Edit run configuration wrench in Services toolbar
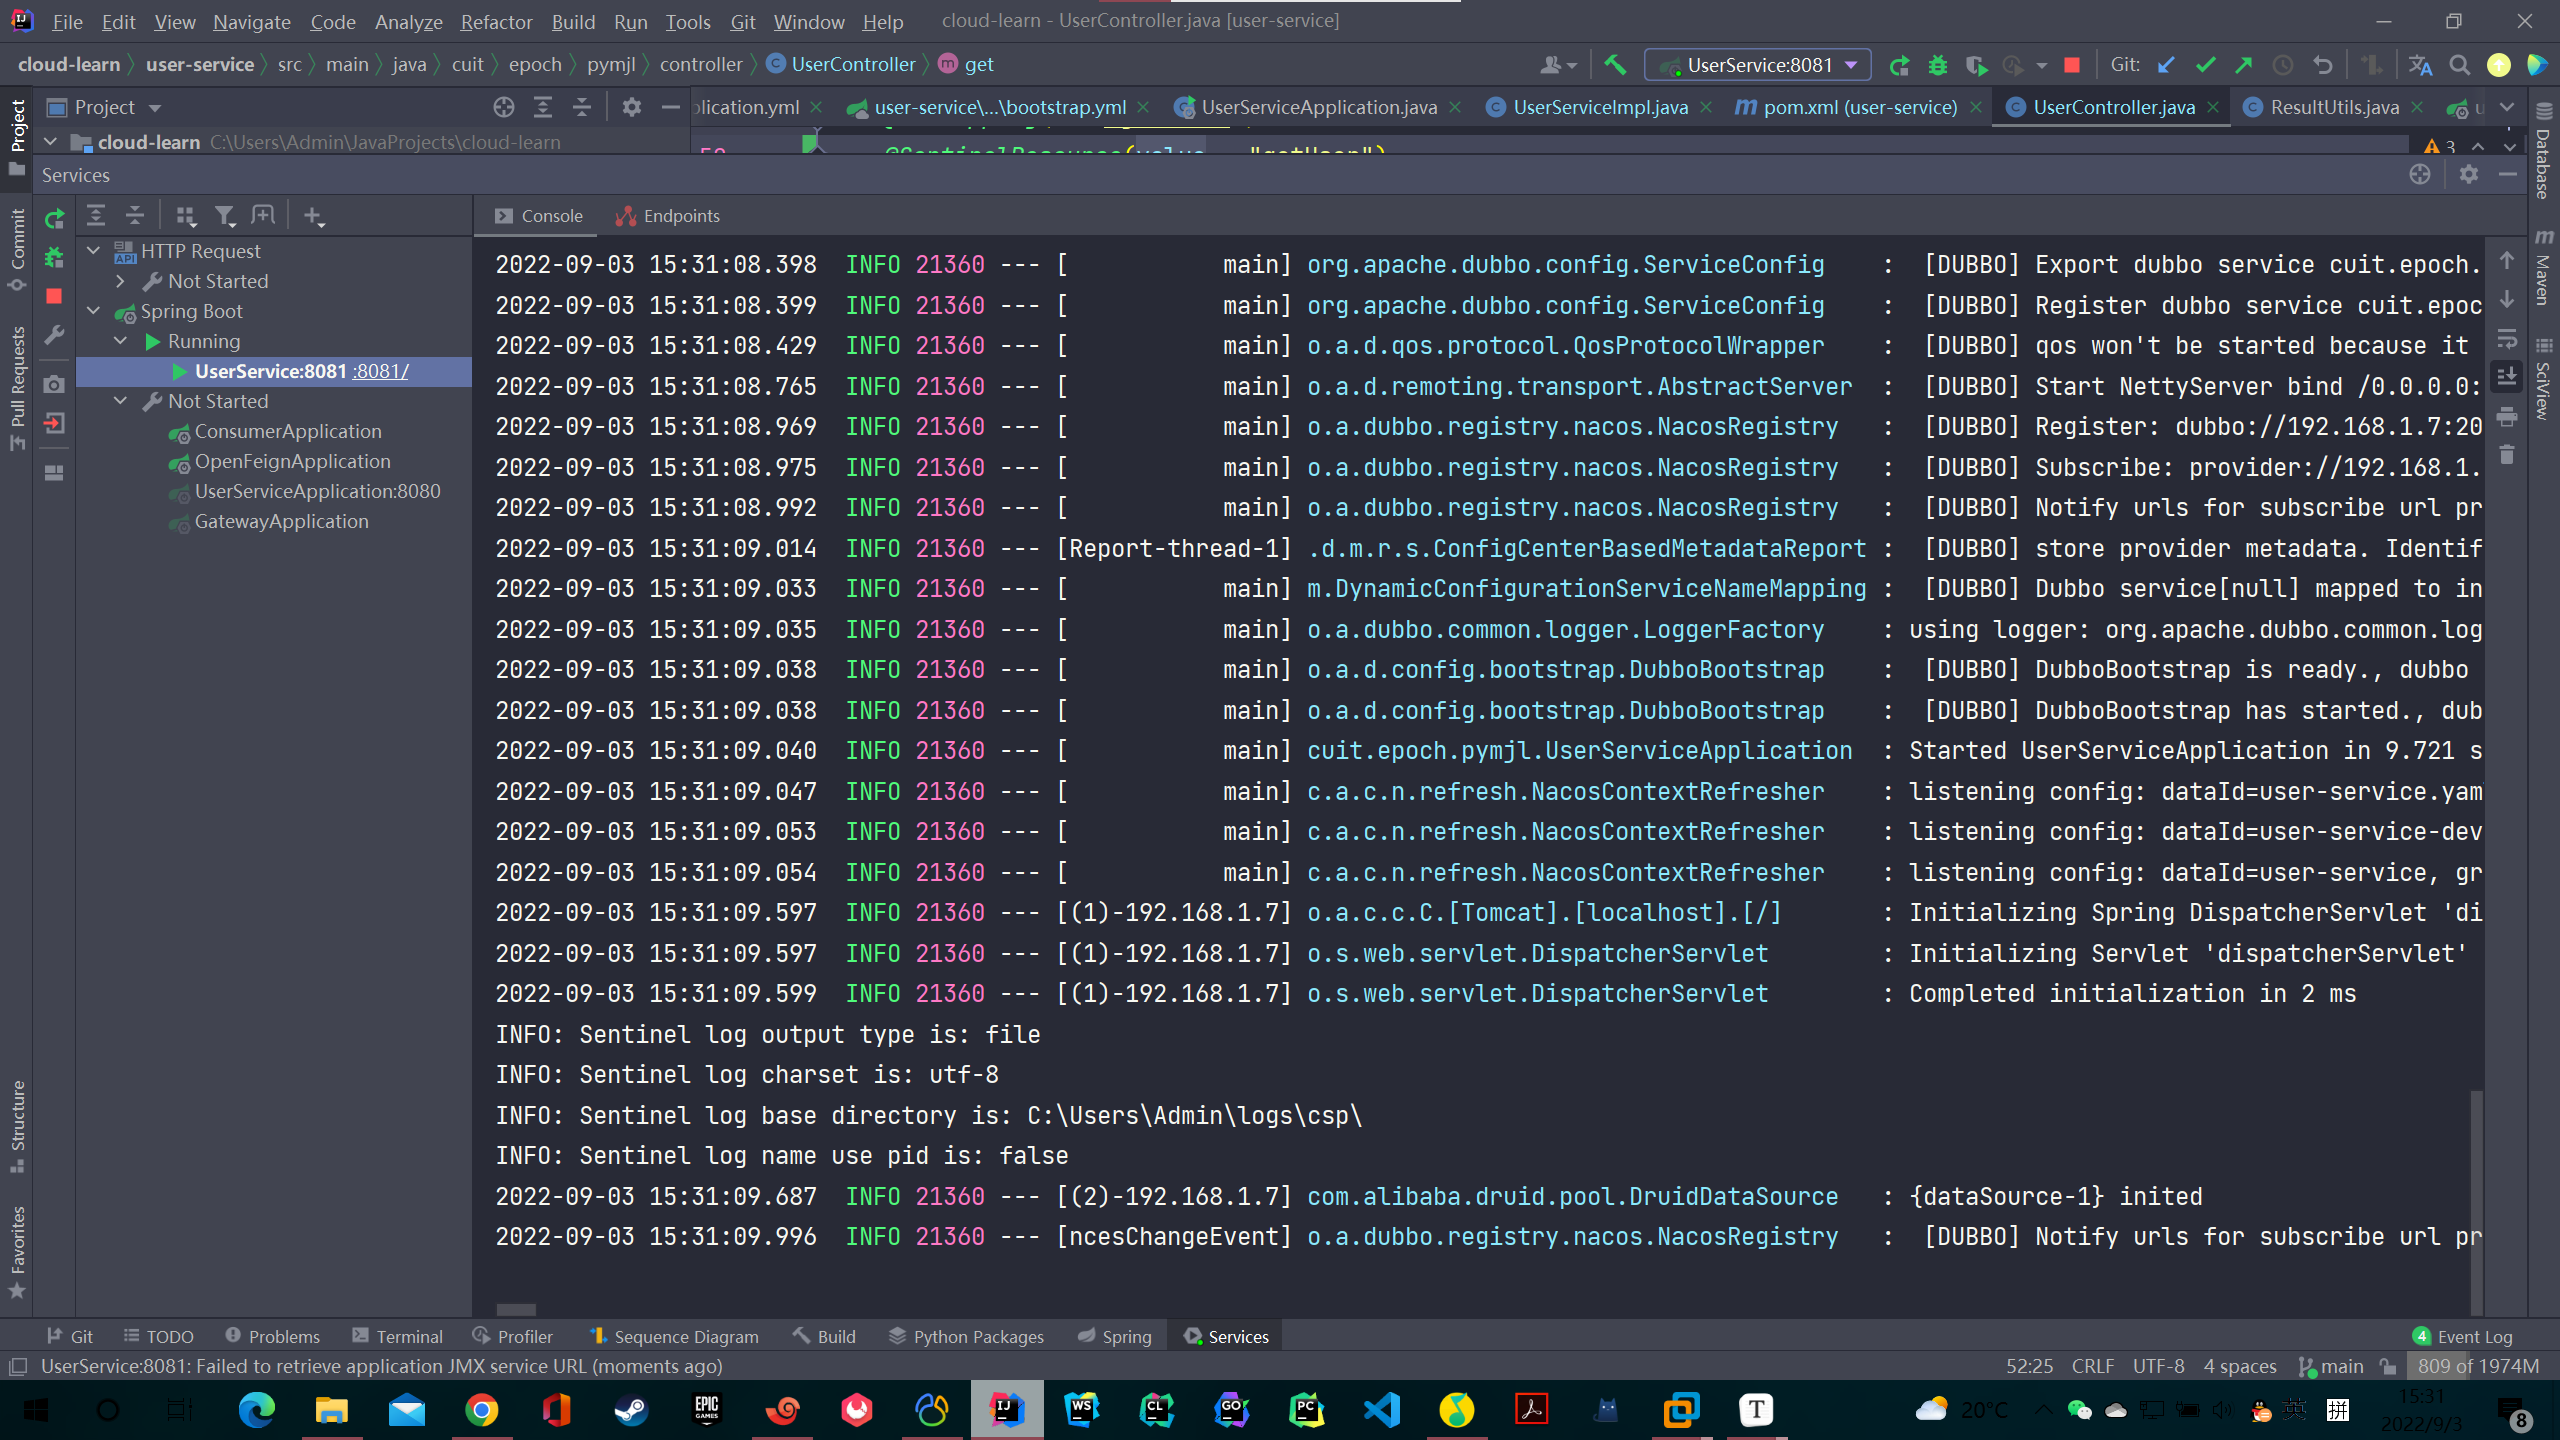Viewport: 2560px width, 1440px height. coord(54,334)
